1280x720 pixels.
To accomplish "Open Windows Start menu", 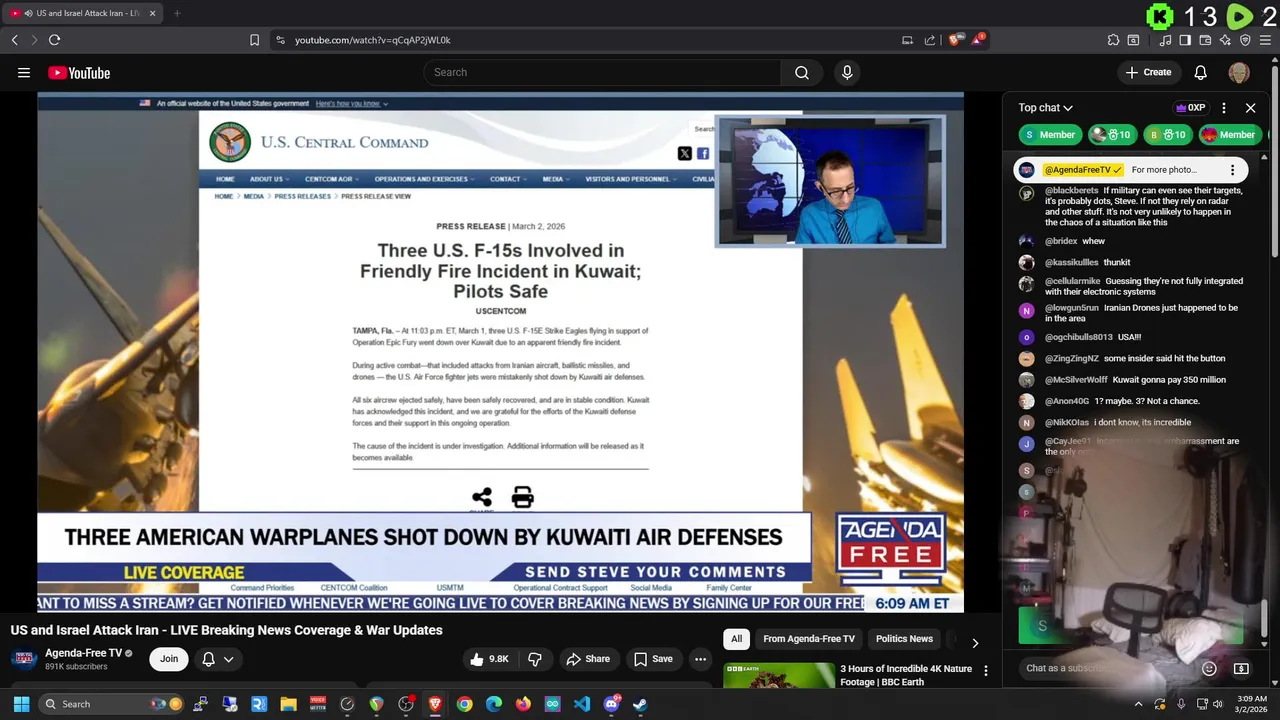I will point(21,704).
